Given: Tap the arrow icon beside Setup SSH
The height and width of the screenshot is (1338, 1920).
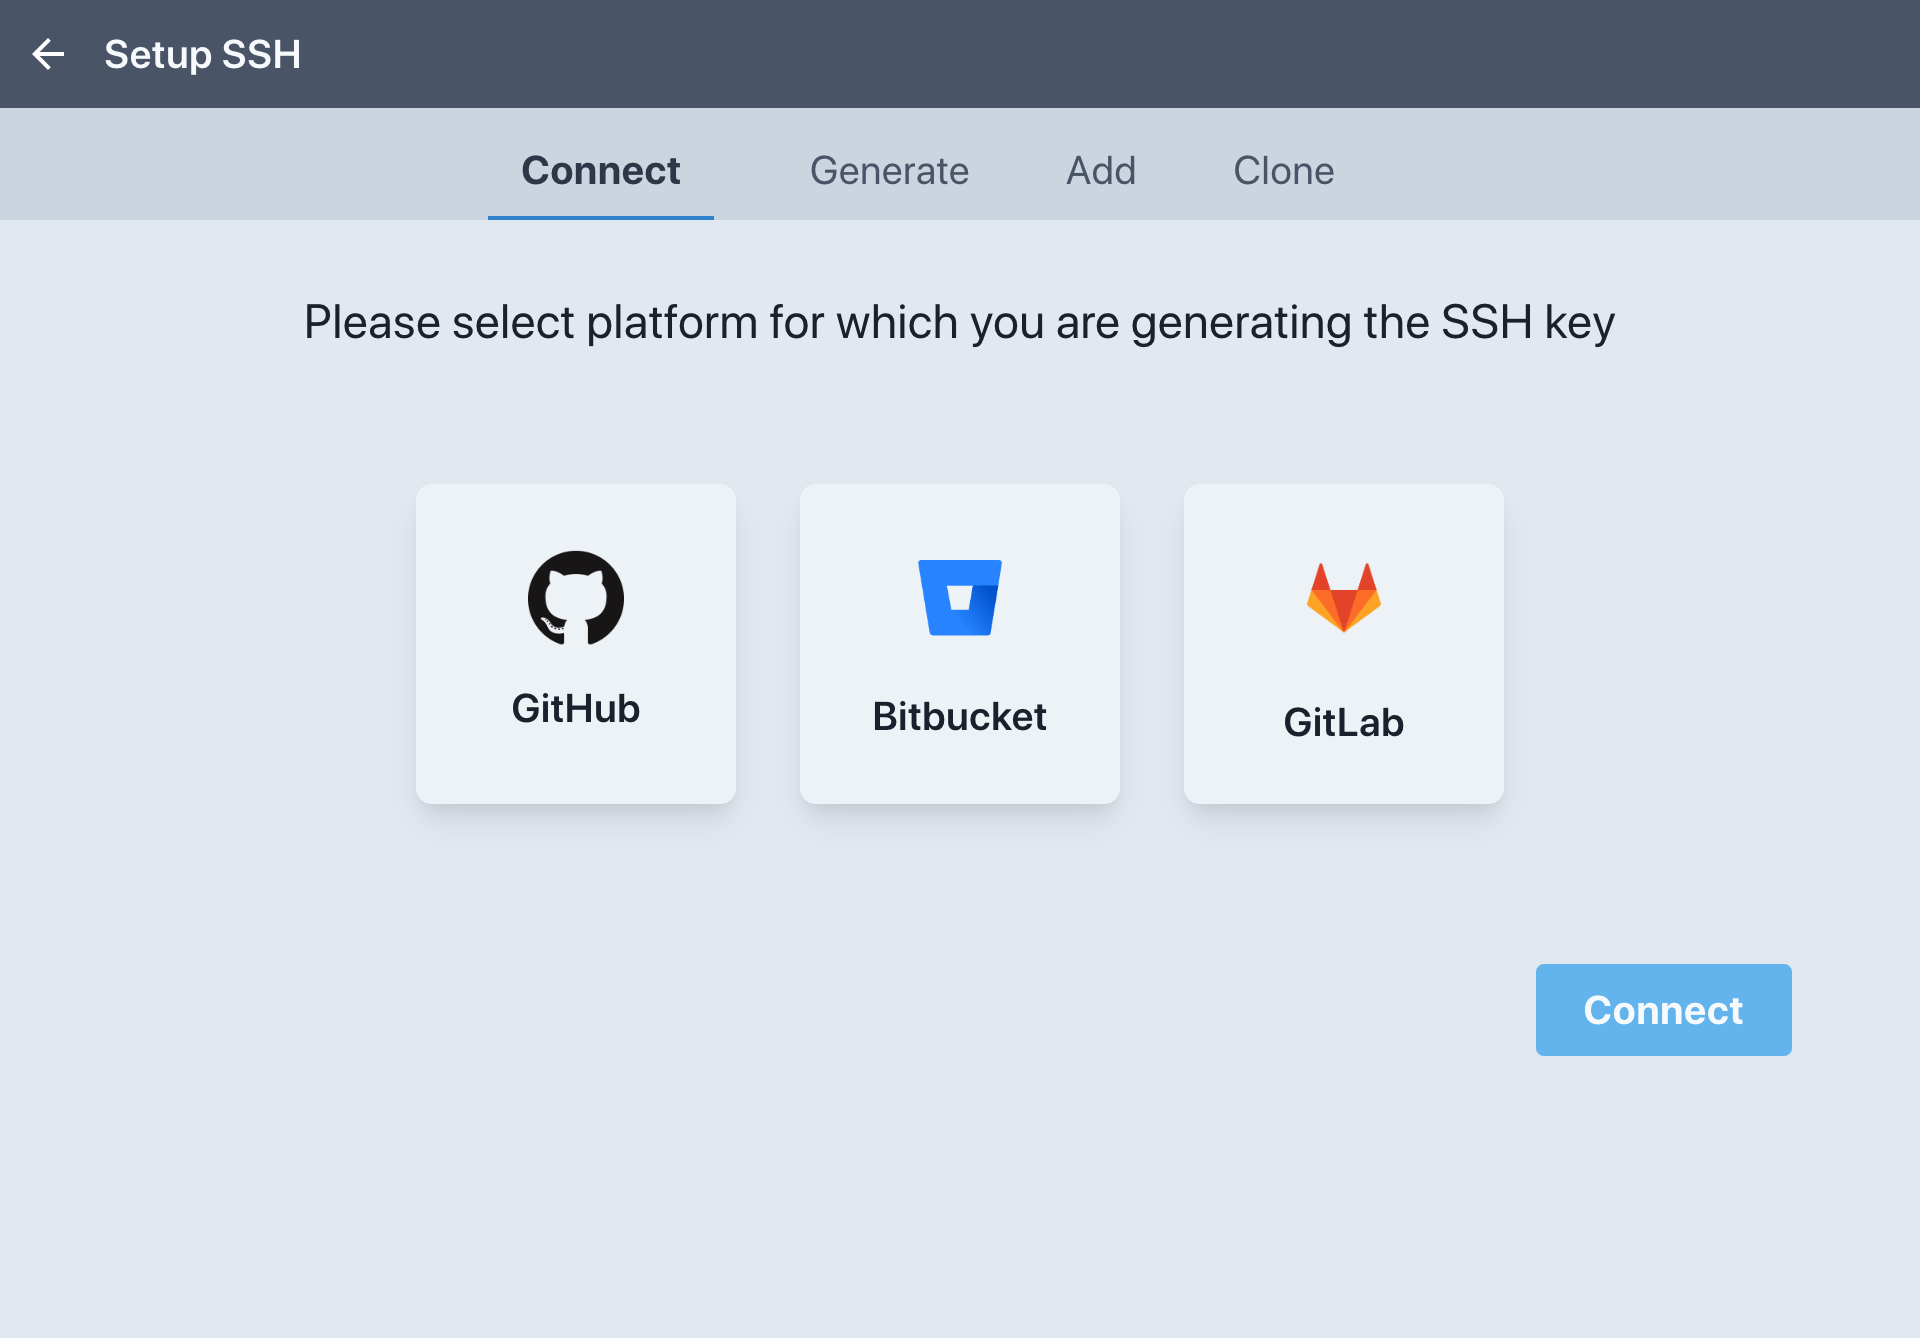Looking at the screenshot, I should (x=47, y=54).
